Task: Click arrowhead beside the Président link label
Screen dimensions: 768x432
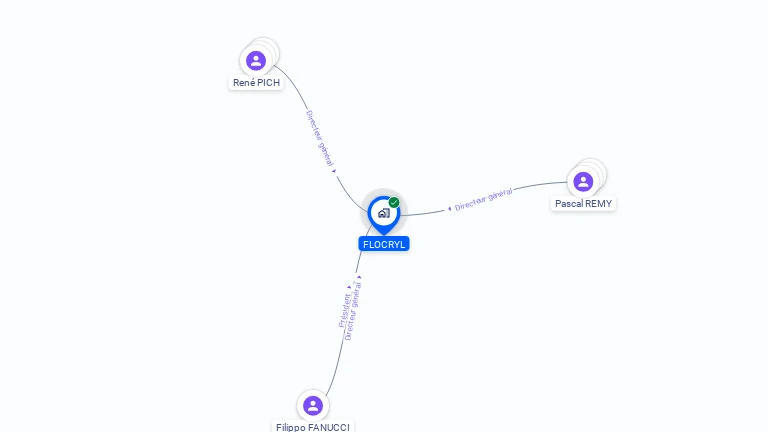Action: (349, 288)
